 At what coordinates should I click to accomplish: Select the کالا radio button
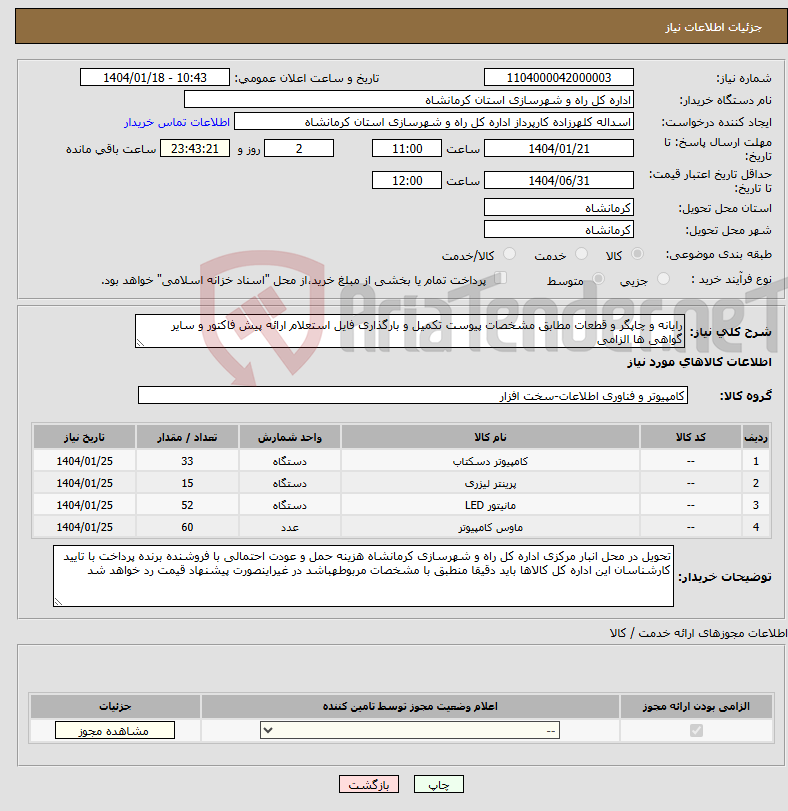coord(638,253)
